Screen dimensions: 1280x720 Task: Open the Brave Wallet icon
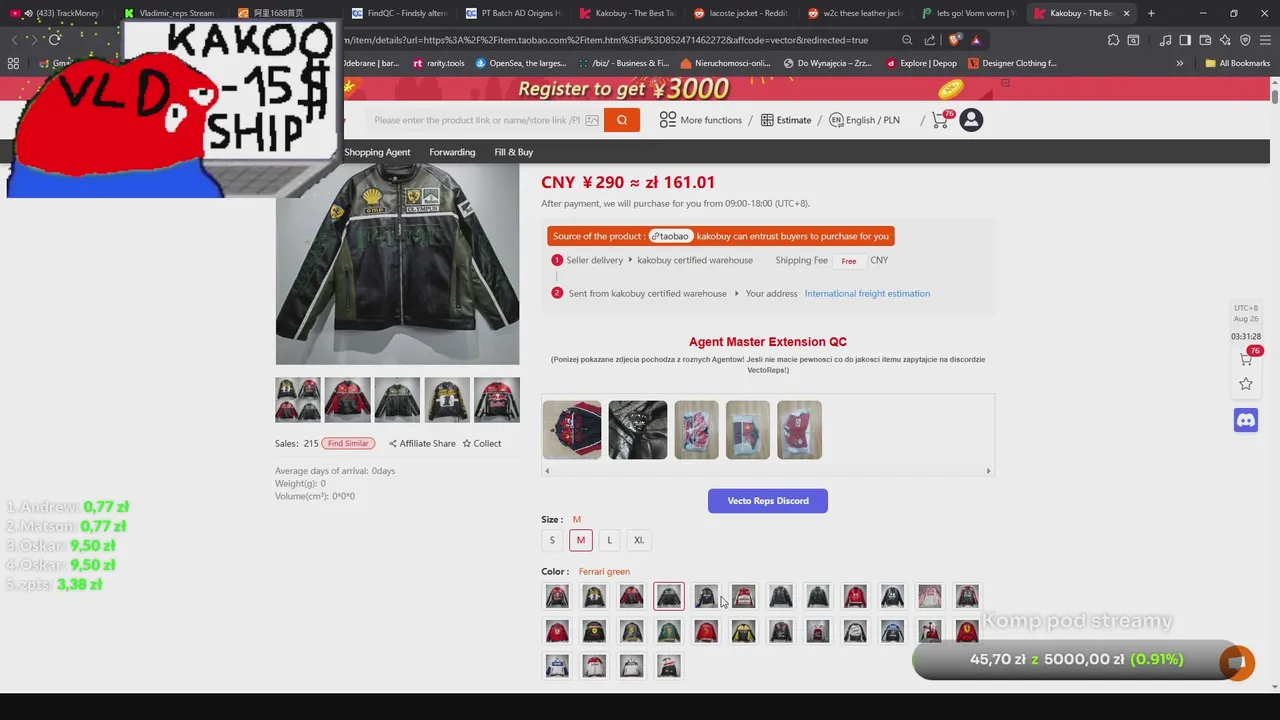click(1205, 40)
